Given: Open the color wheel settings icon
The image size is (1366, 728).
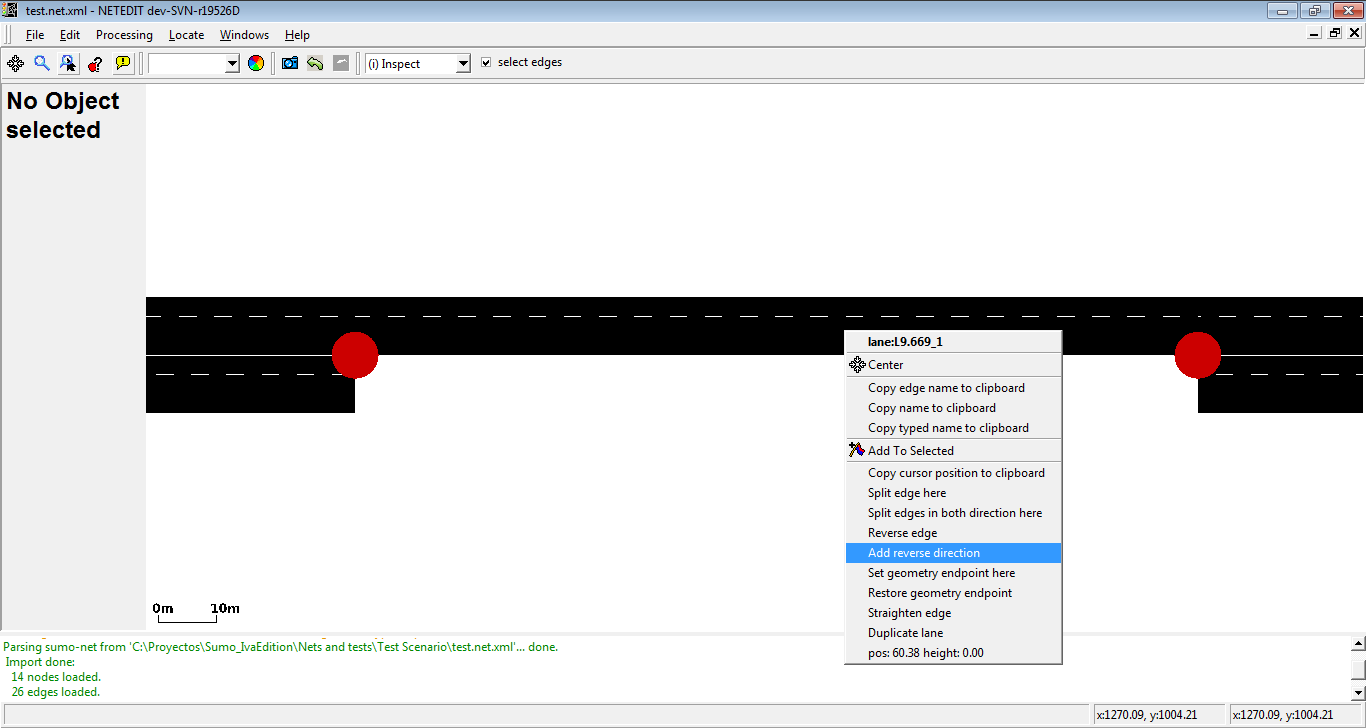Looking at the screenshot, I should pos(256,63).
